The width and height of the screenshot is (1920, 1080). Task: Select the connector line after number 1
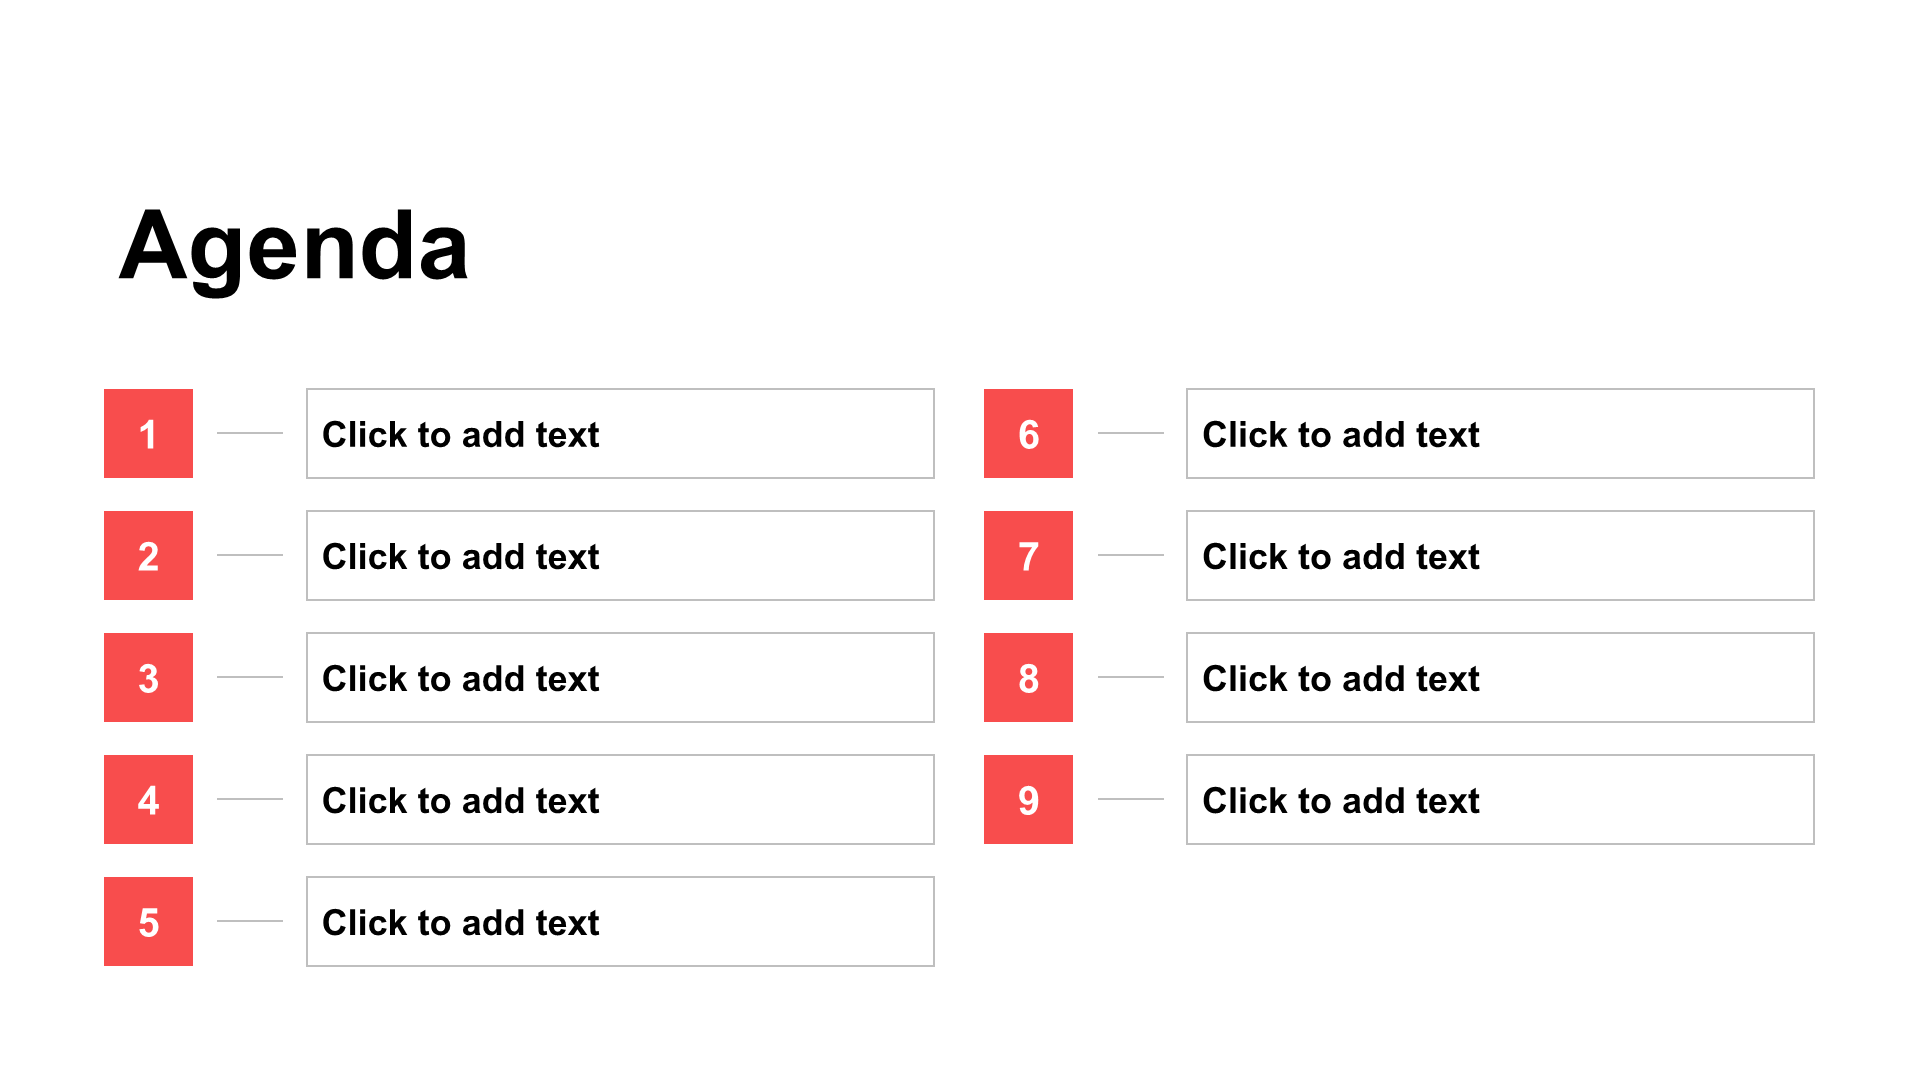(250, 433)
